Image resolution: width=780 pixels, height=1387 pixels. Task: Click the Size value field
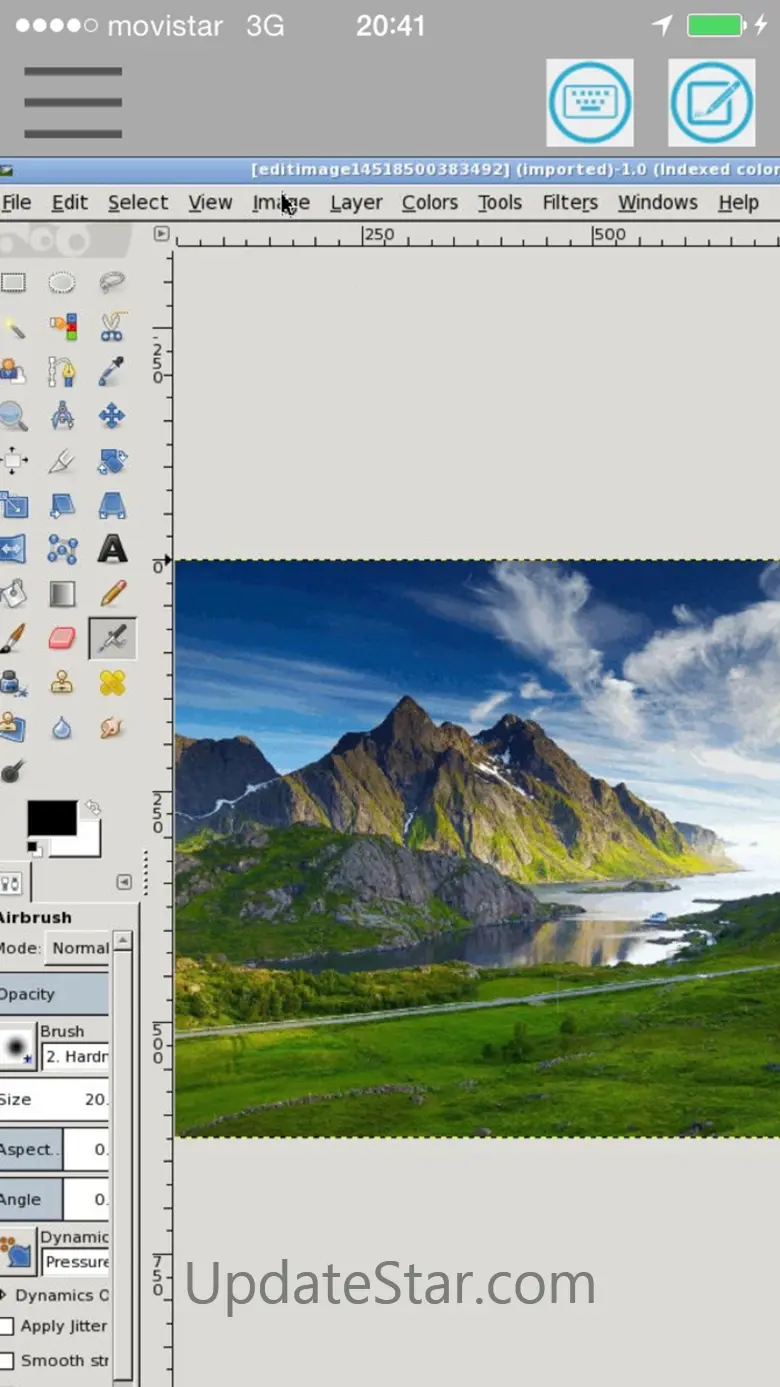point(54,1099)
